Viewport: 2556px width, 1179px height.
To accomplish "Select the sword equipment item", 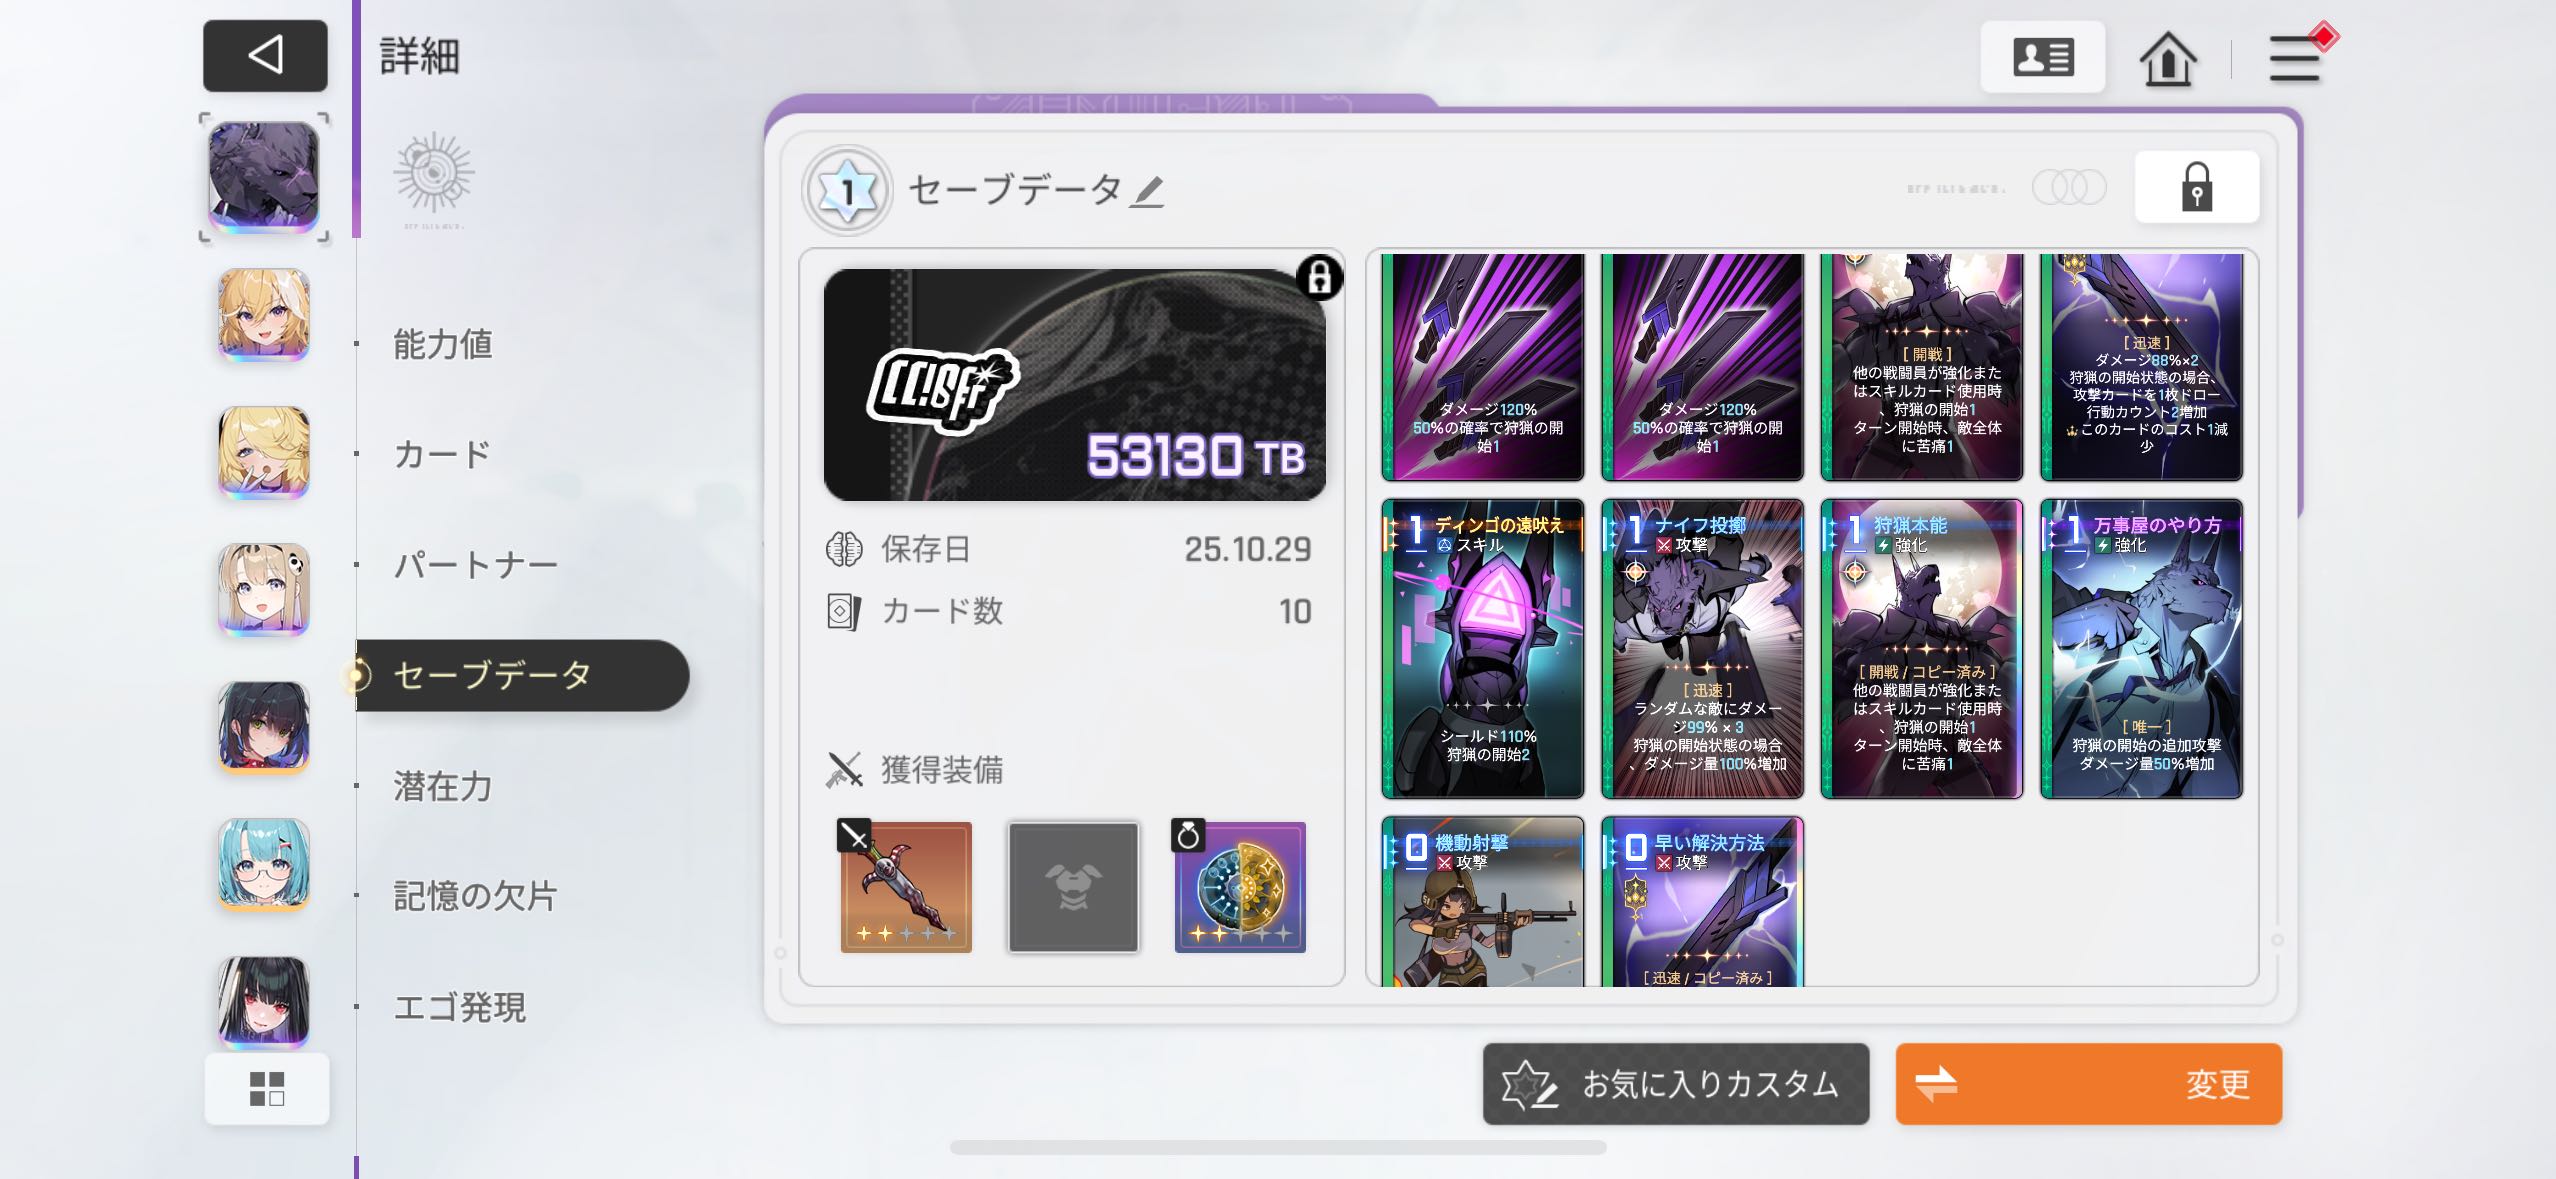I will point(905,887).
